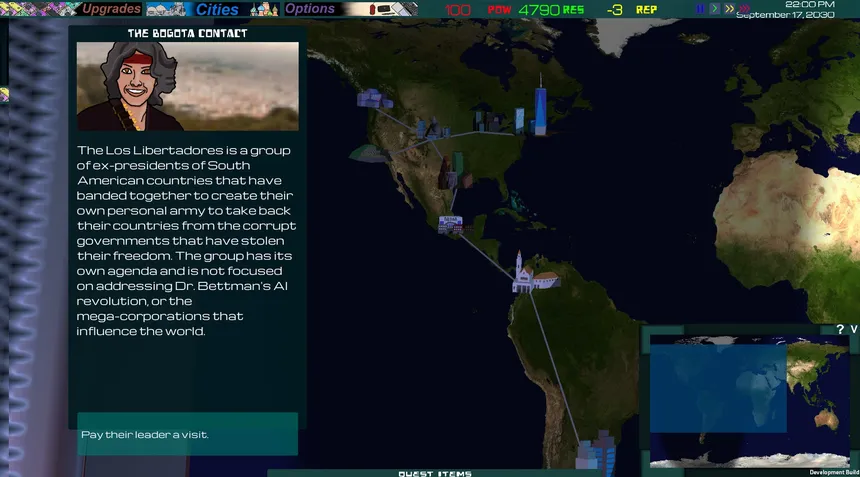This screenshot has width=860, height=477.
Task: Collapse the minimap with V arrow
Action: click(853, 329)
